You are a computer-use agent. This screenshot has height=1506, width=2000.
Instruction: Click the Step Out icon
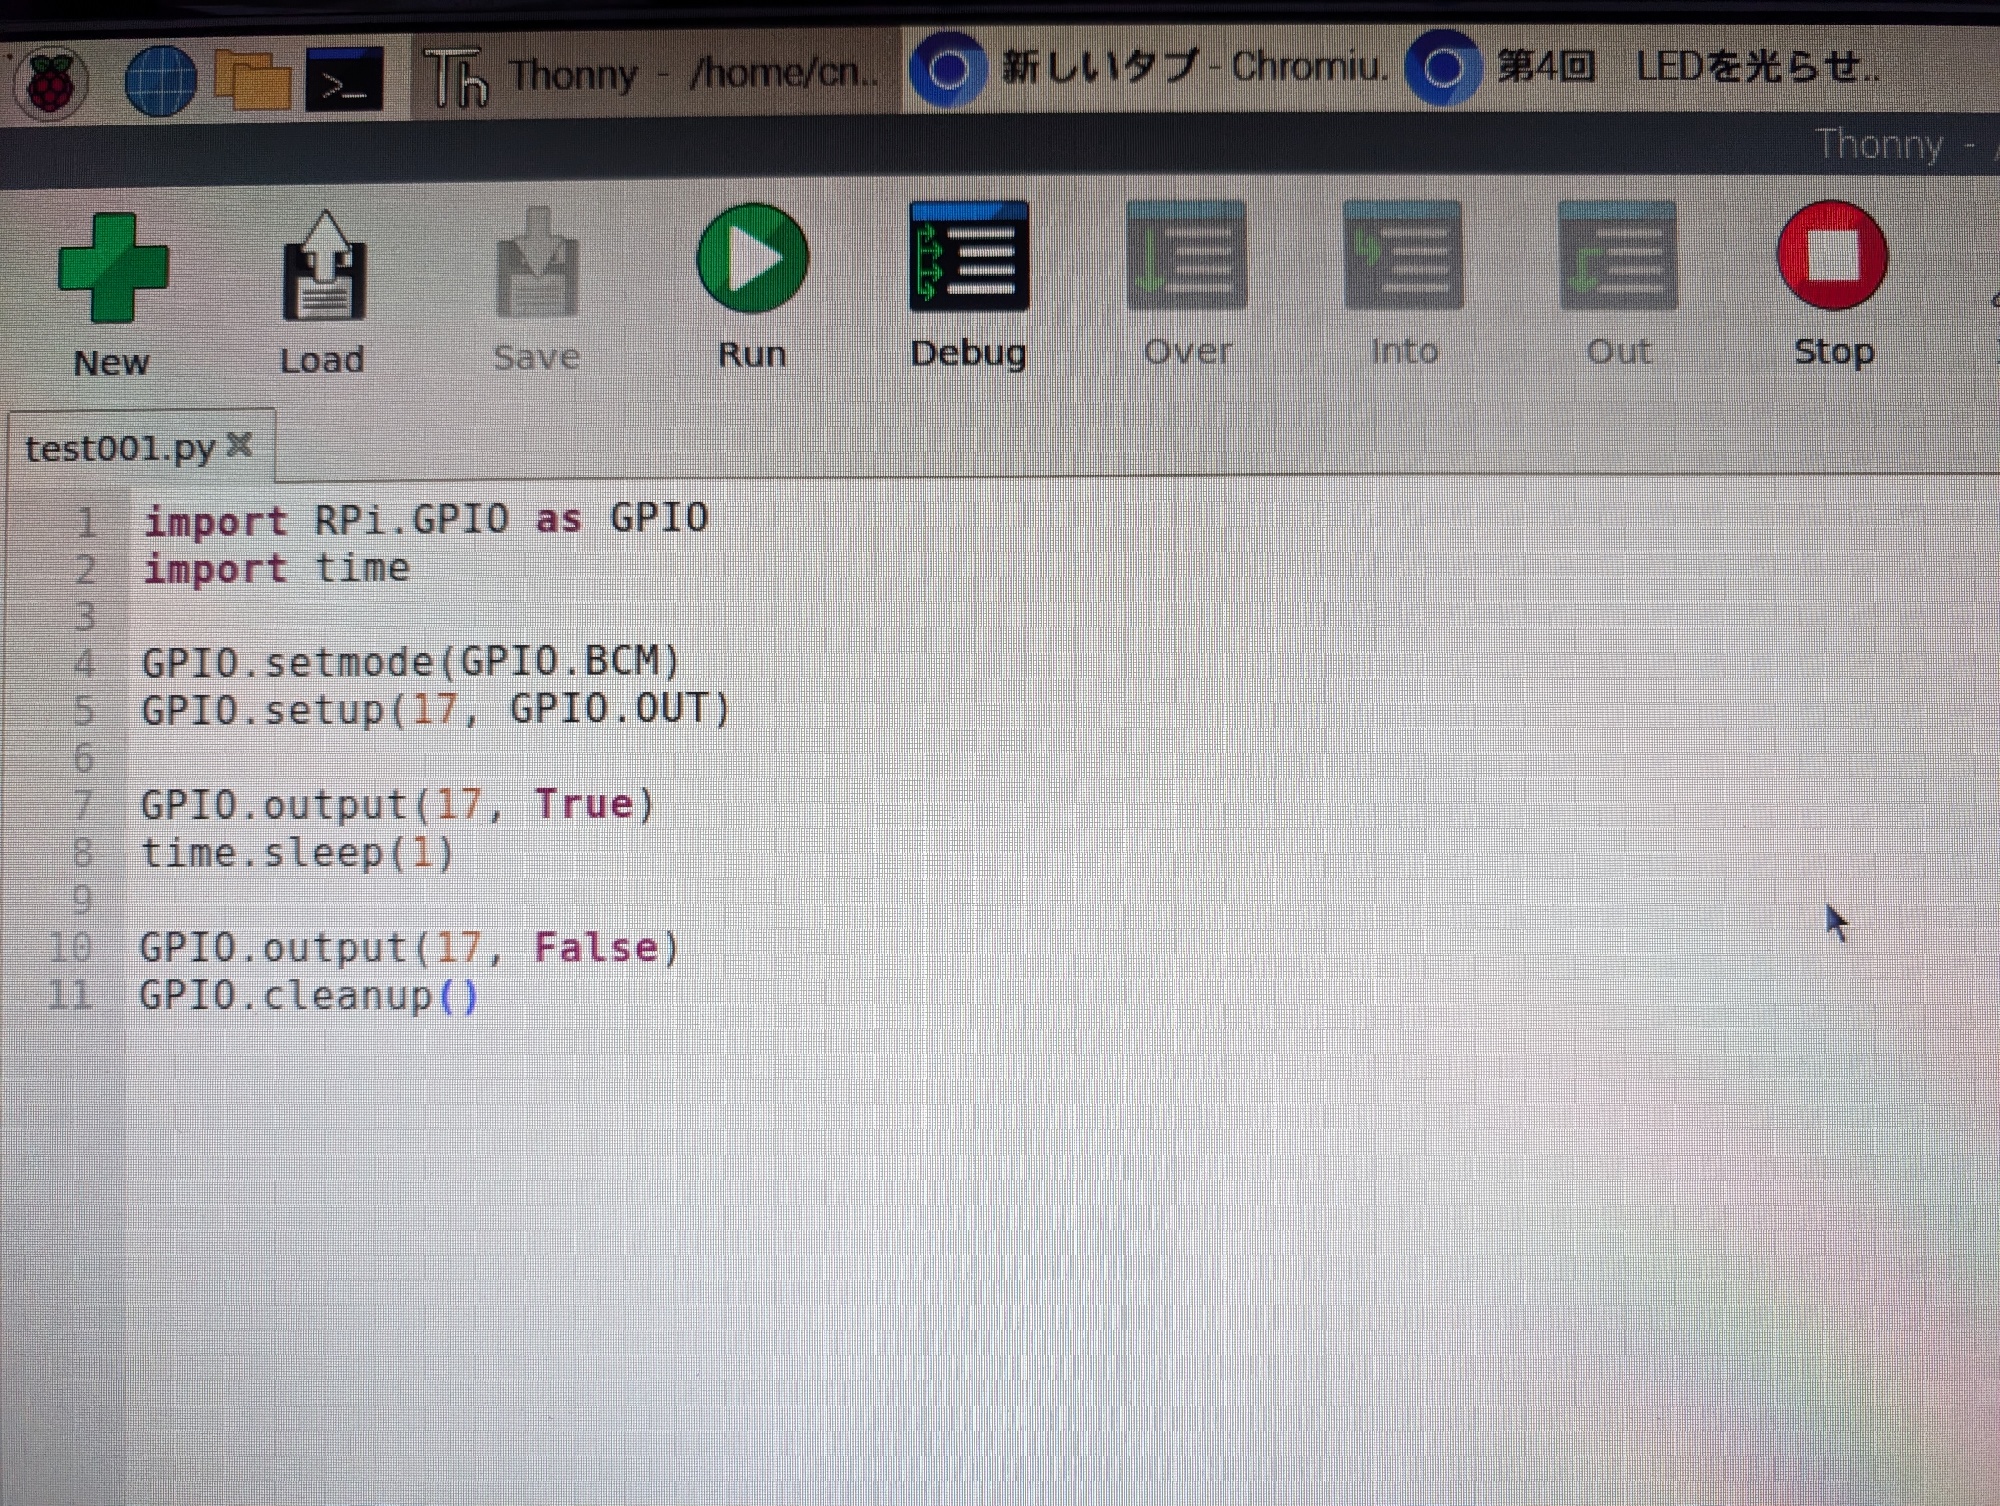(x=1617, y=256)
